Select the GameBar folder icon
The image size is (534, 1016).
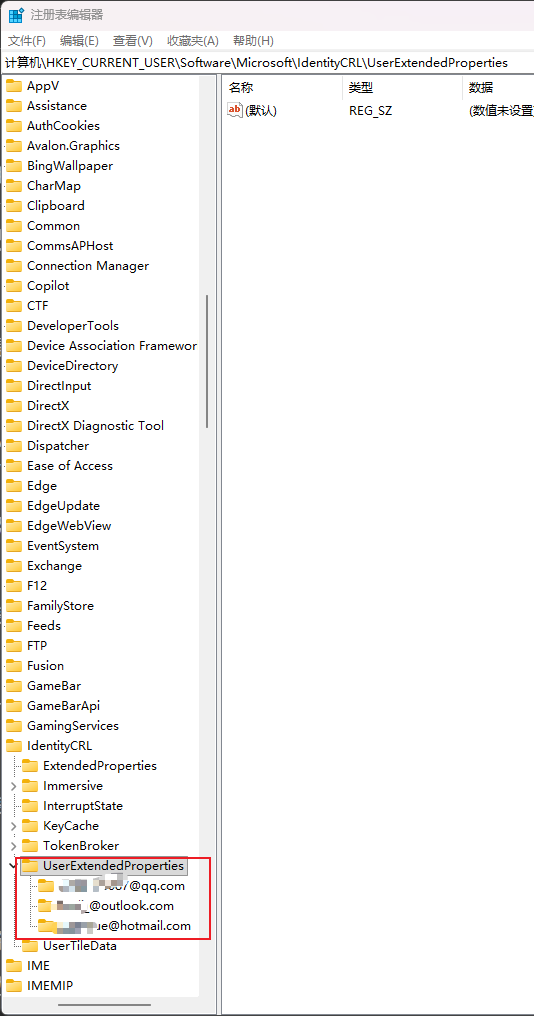(14, 686)
